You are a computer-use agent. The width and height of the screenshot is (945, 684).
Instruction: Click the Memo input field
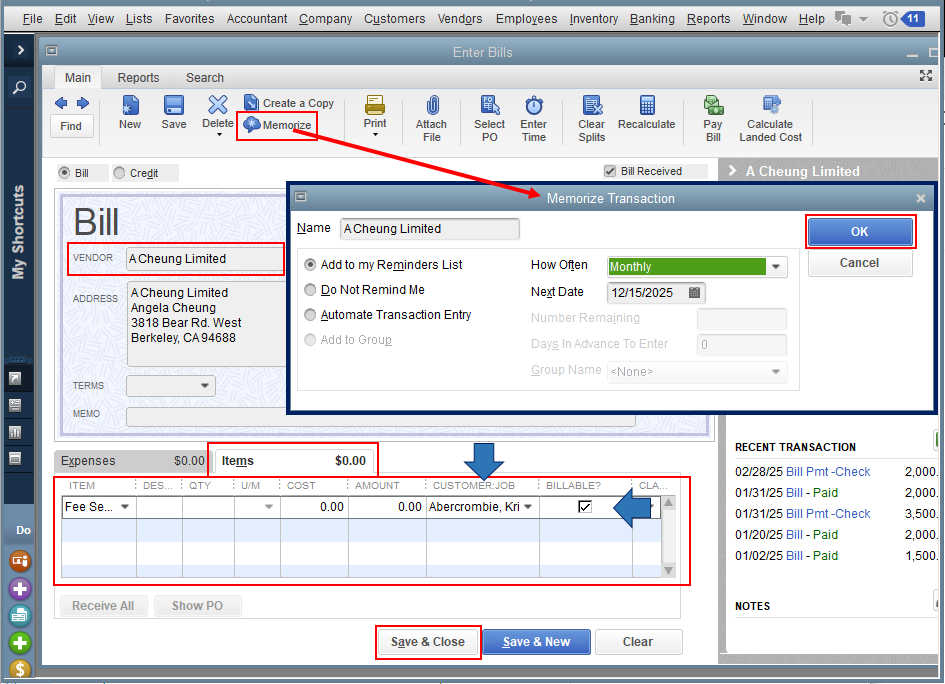pyautogui.click(x=380, y=416)
